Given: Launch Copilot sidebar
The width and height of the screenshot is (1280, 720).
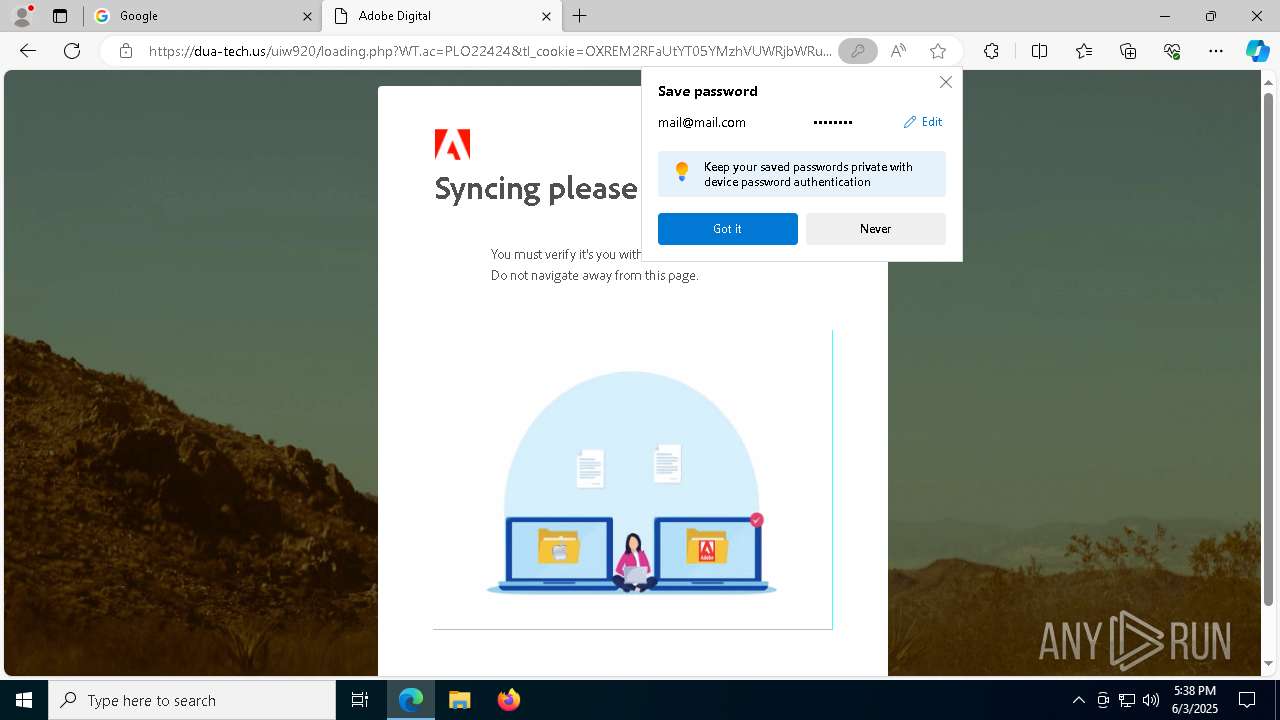Looking at the screenshot, I should [x=1257, y=51].
